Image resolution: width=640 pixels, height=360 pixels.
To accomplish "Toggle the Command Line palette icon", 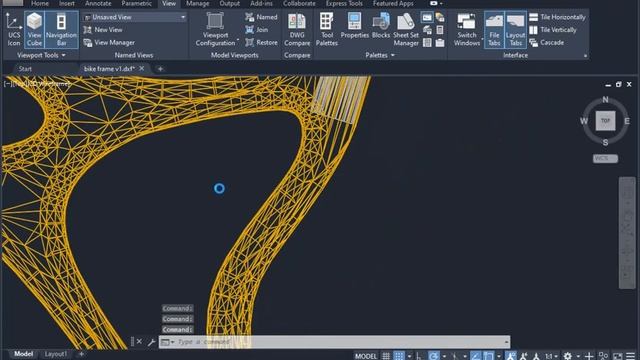I will (x=427, y=17).
